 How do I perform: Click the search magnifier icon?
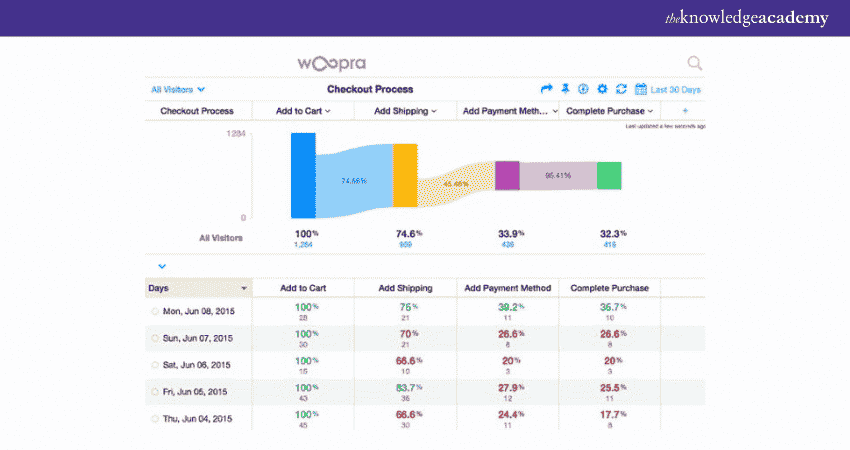(694, 63)
